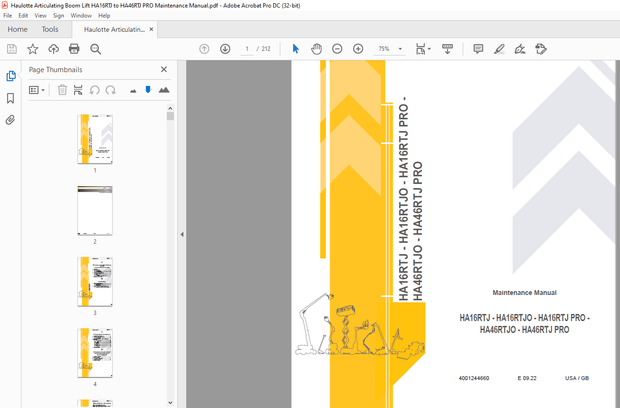Click the document number 4001244660
Screen dimensions: 620x408
(x=474, y=378)
